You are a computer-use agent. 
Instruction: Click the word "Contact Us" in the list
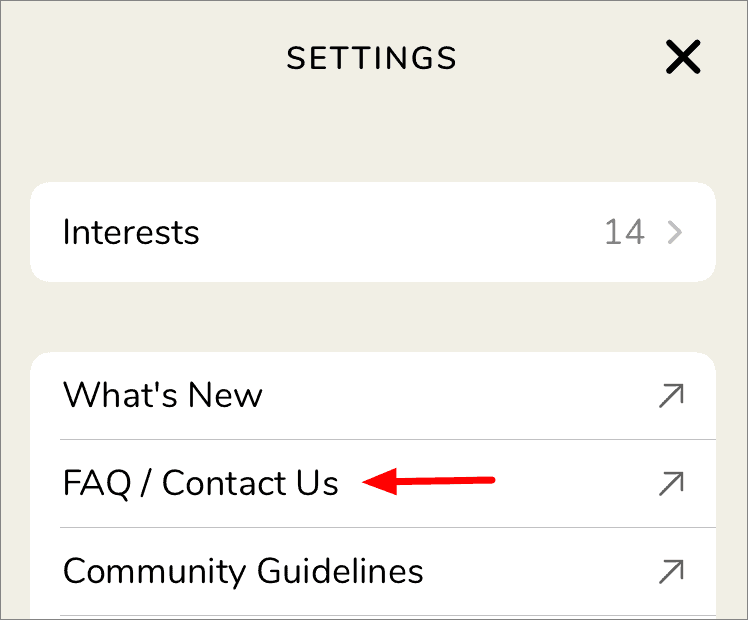pyautogui.click(x=250, y=484)
